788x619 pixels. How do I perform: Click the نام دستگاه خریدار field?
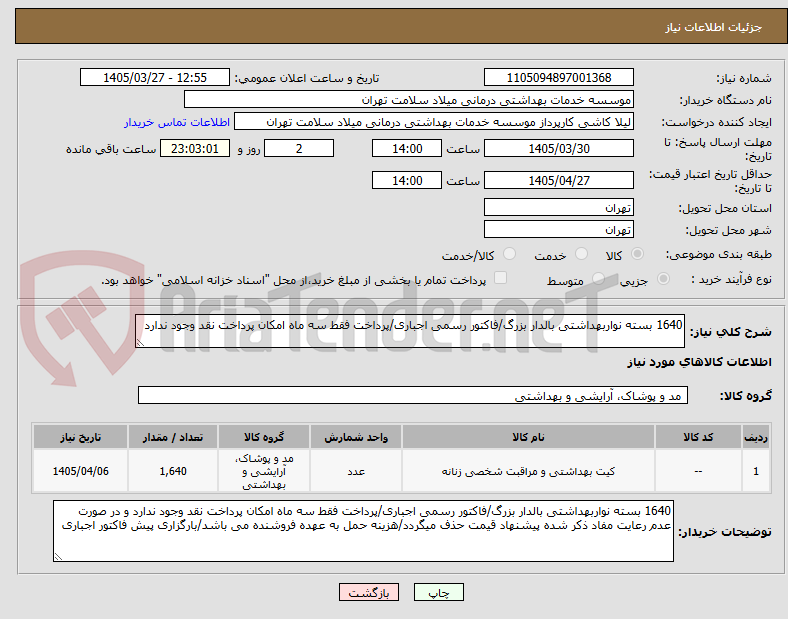click(x=409, y=99)
